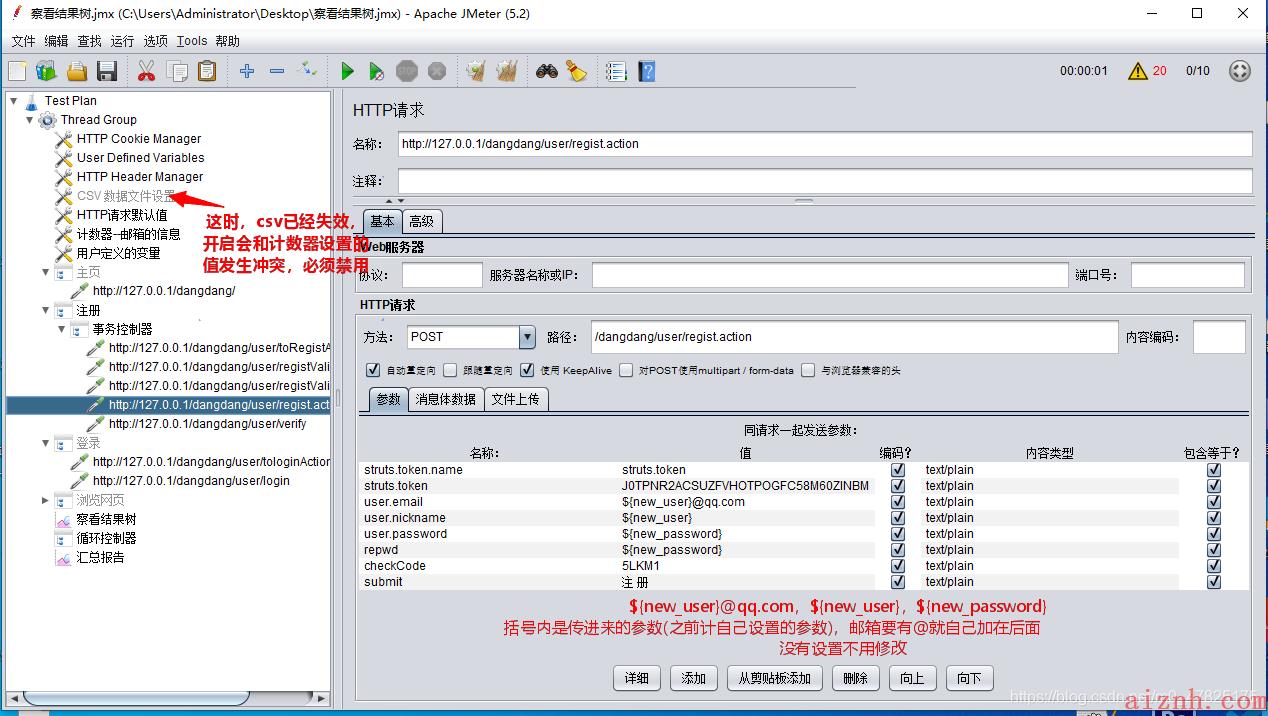Collapse the 注册 node
This screenshot has width=1268, height=716.
coord(45,310)
